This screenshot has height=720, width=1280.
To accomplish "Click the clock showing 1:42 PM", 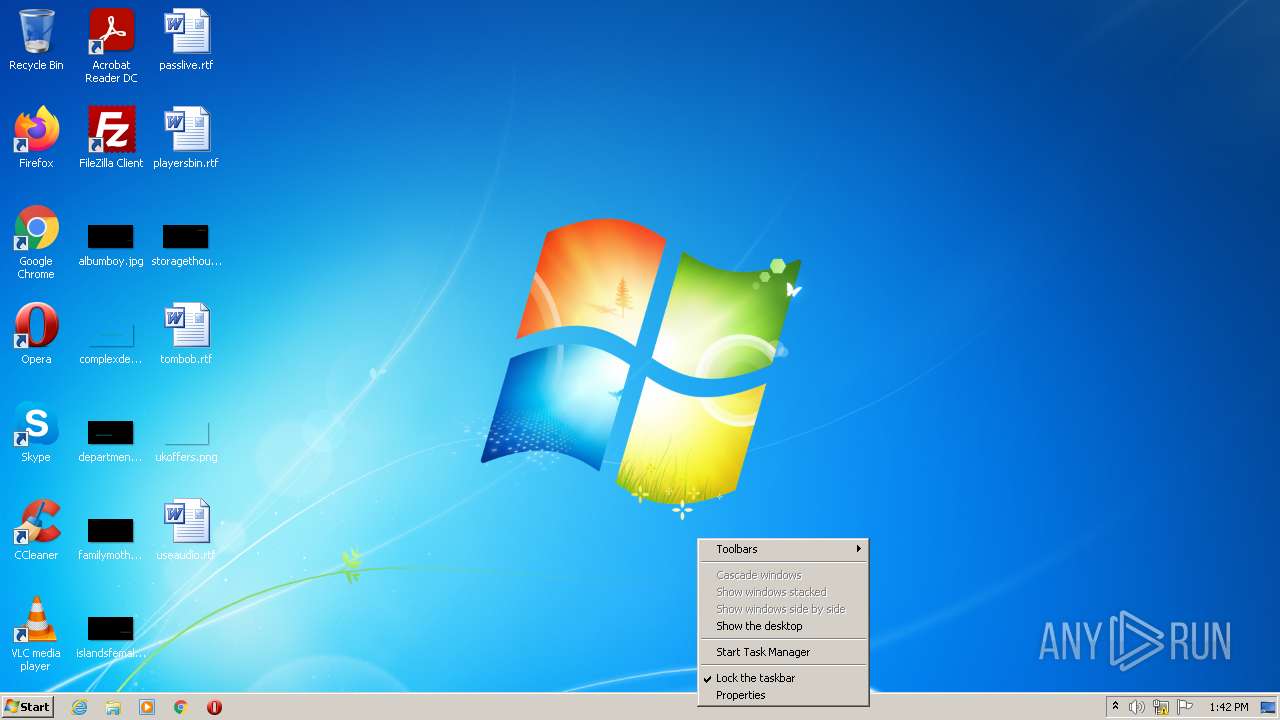I will (1228, 707).
